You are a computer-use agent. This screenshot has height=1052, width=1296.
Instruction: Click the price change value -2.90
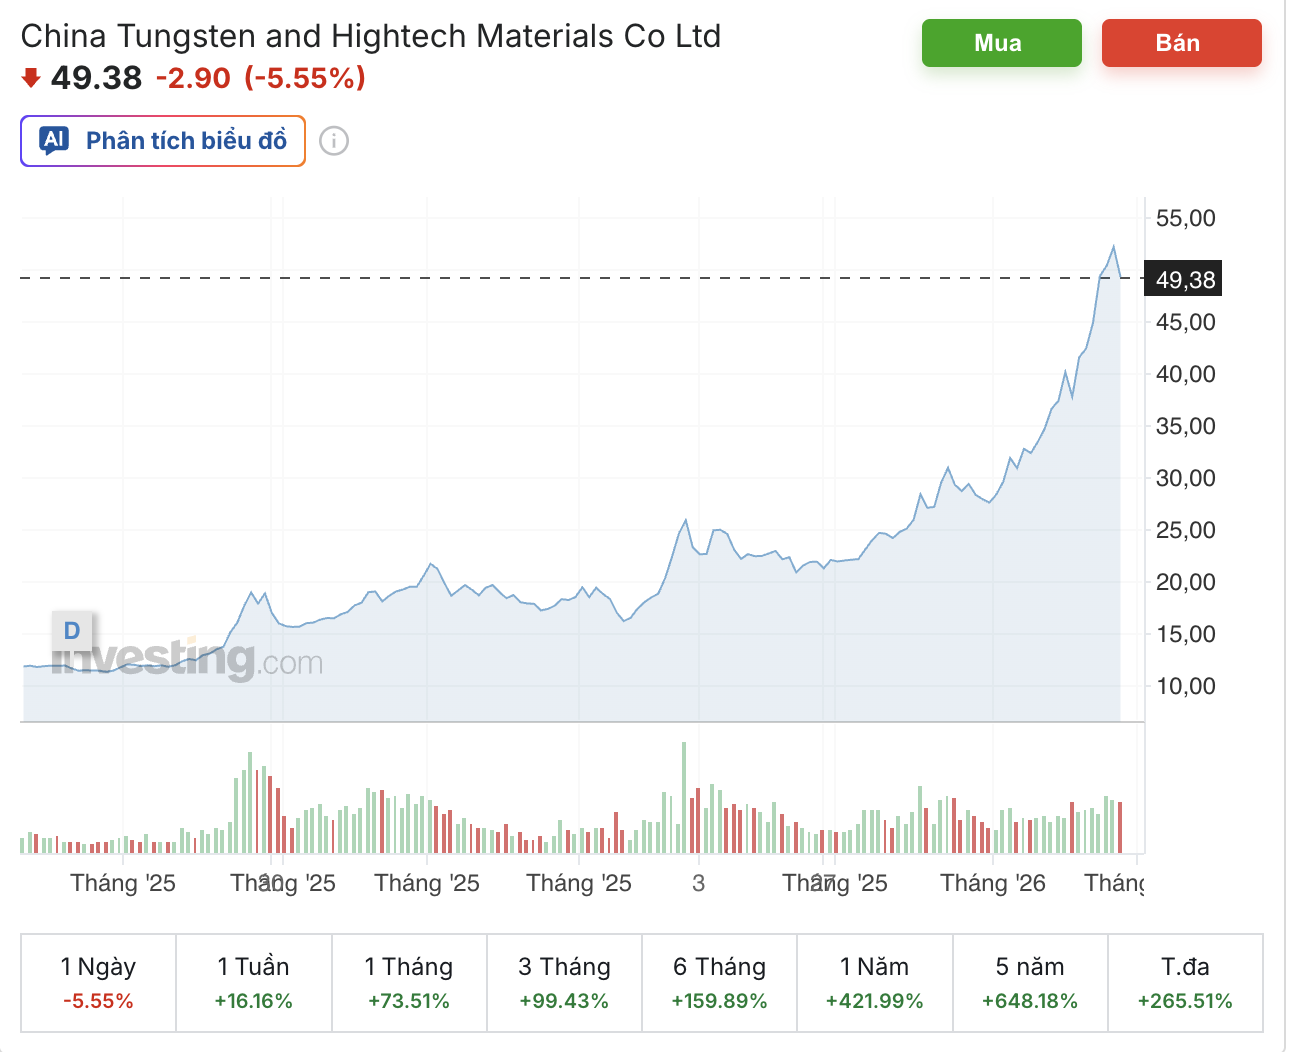[x=193, y=78]
